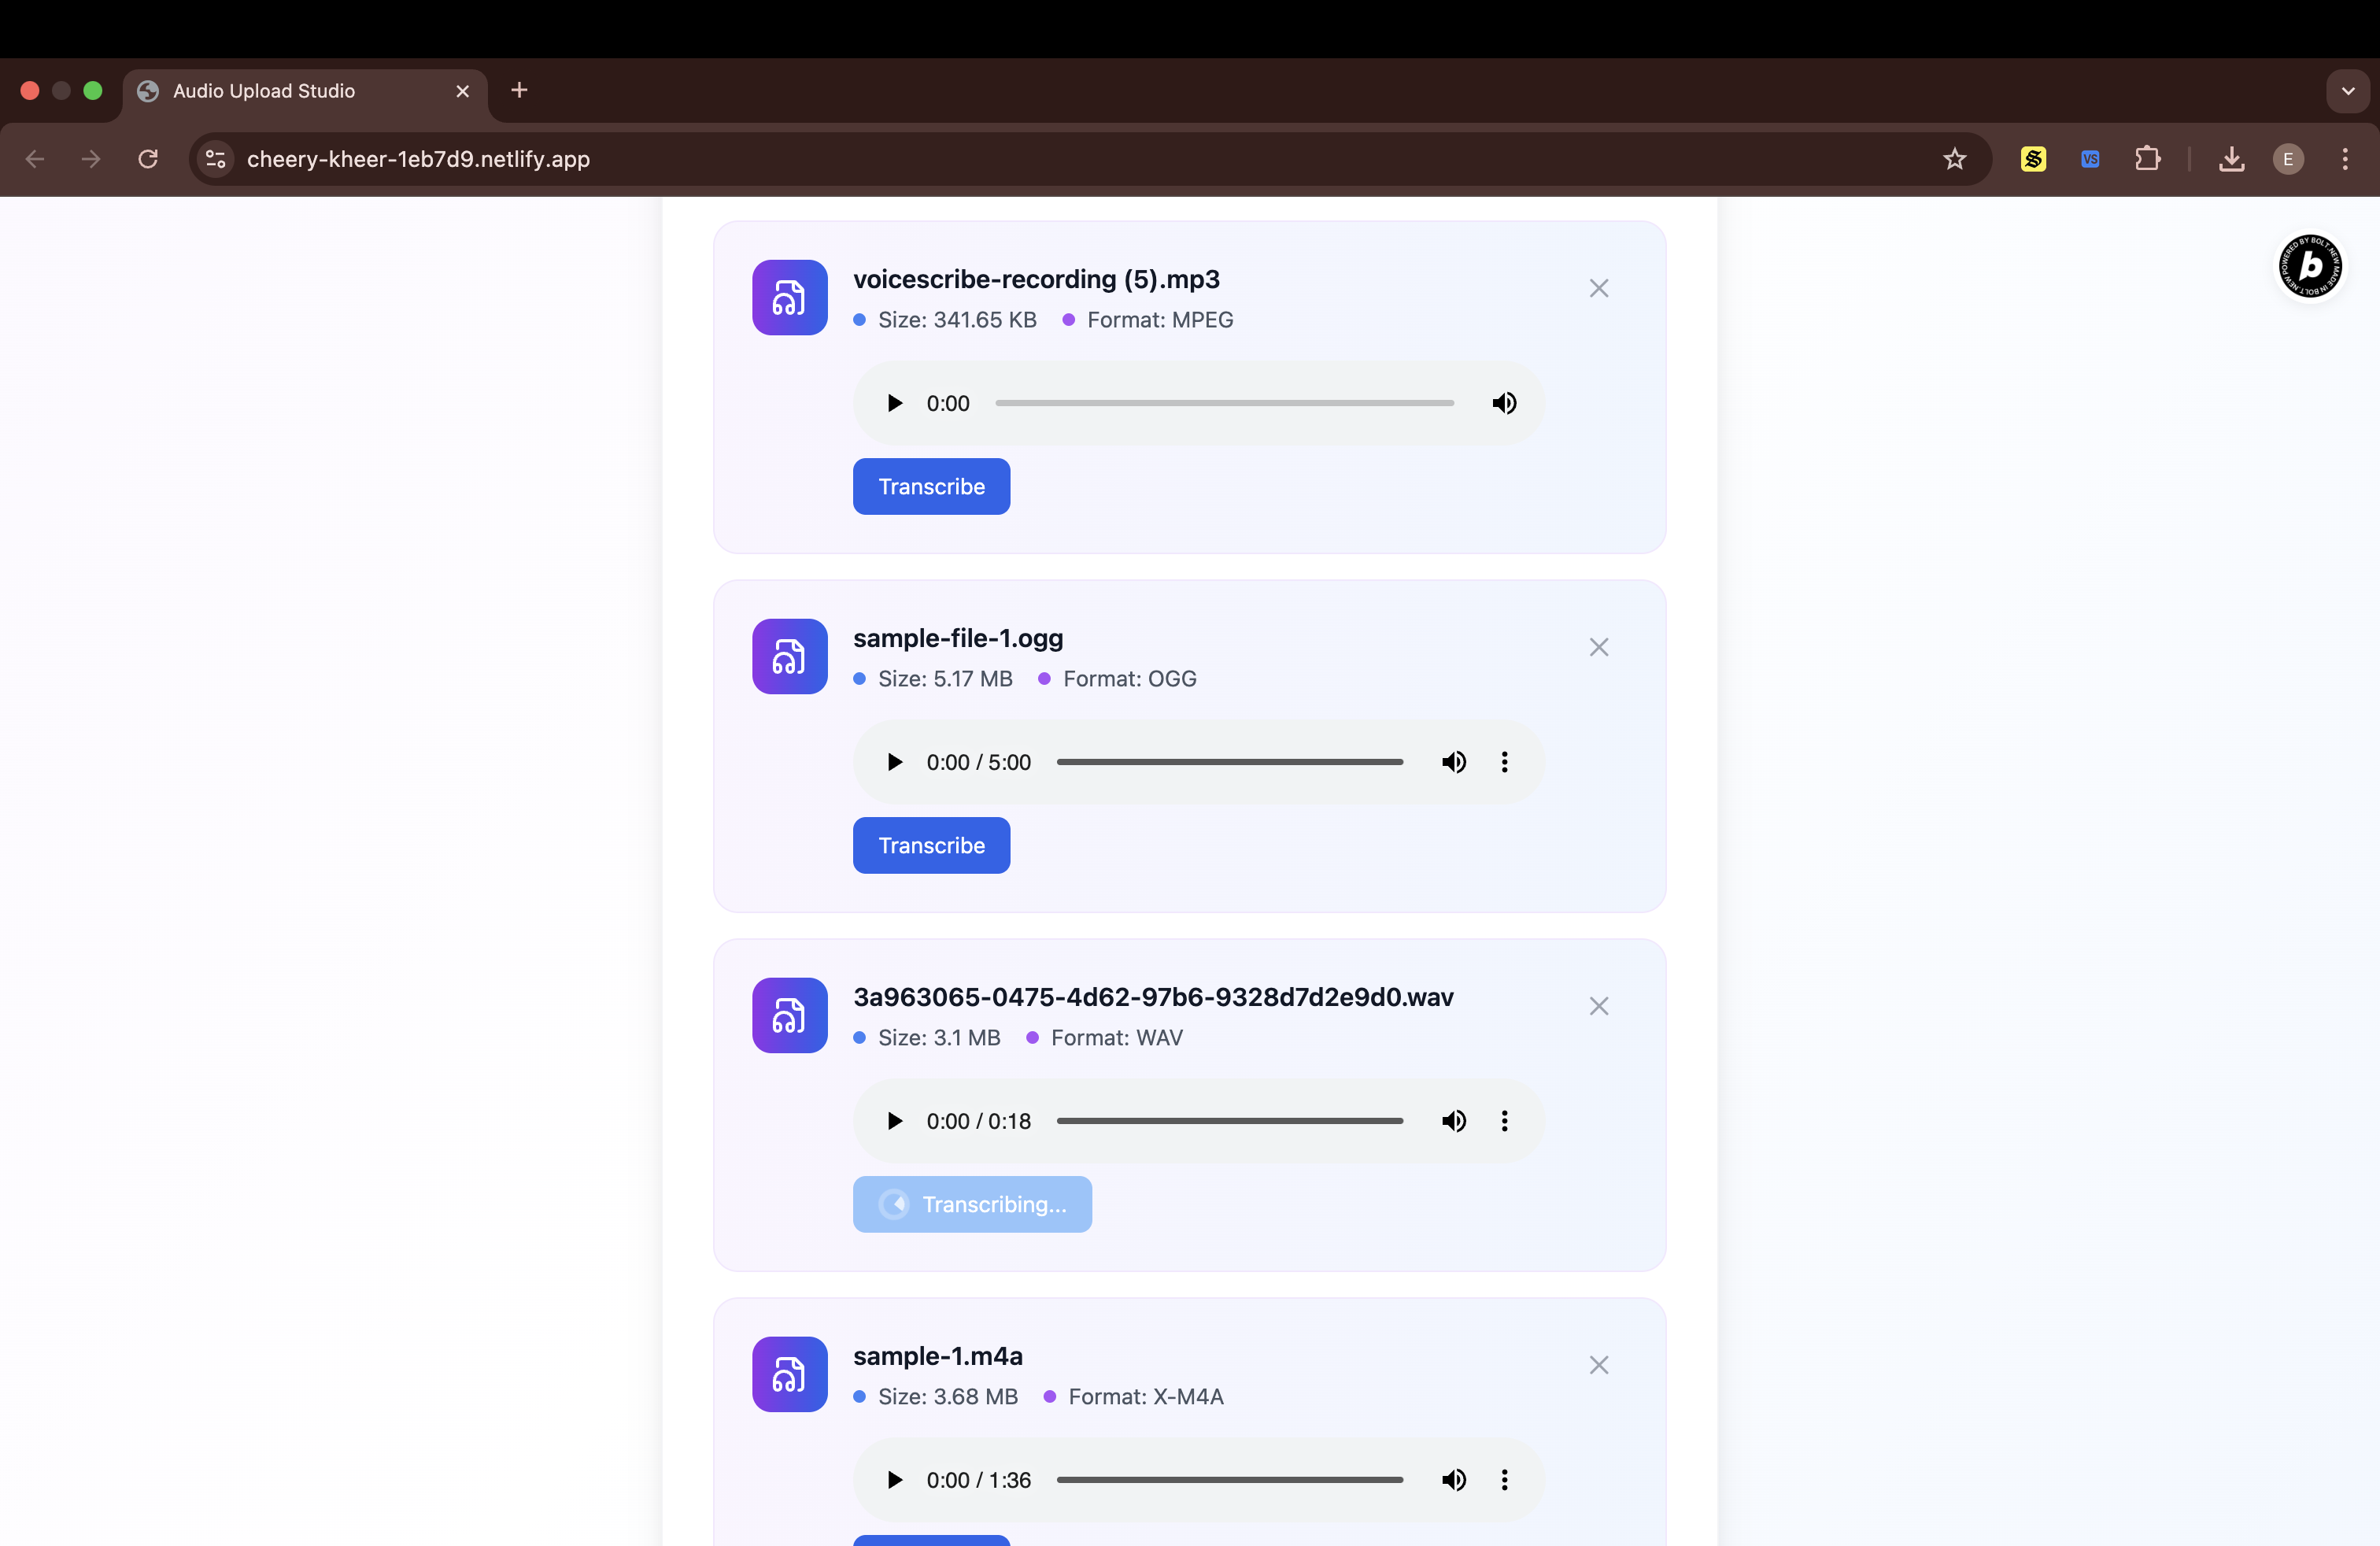This screenshot has width=2380, height=1546.
Task: Mute the sample-1.m4a audio volume
Action: tap(1453, 1480)
